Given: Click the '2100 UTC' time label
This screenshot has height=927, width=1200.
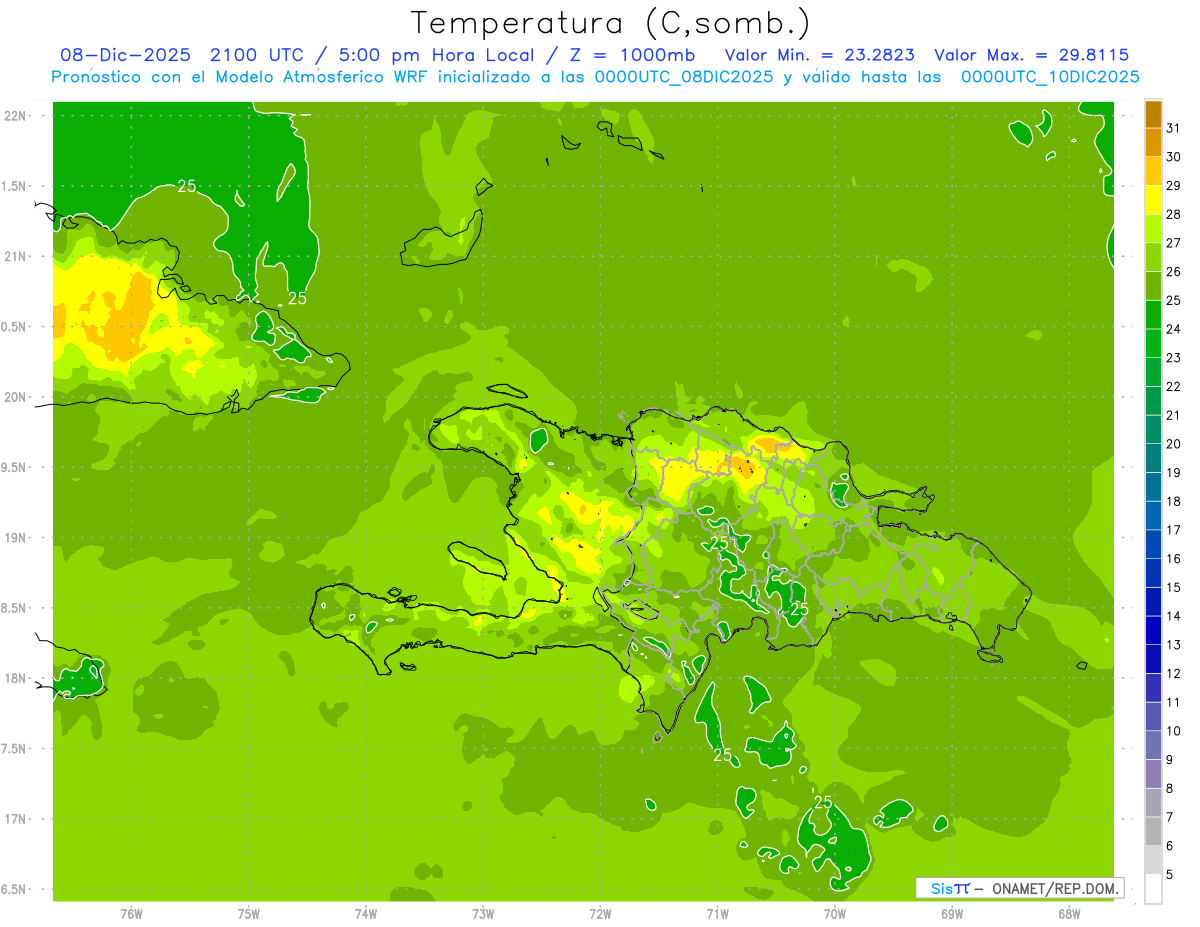Looking at the screenshot, I should (256, 55).
